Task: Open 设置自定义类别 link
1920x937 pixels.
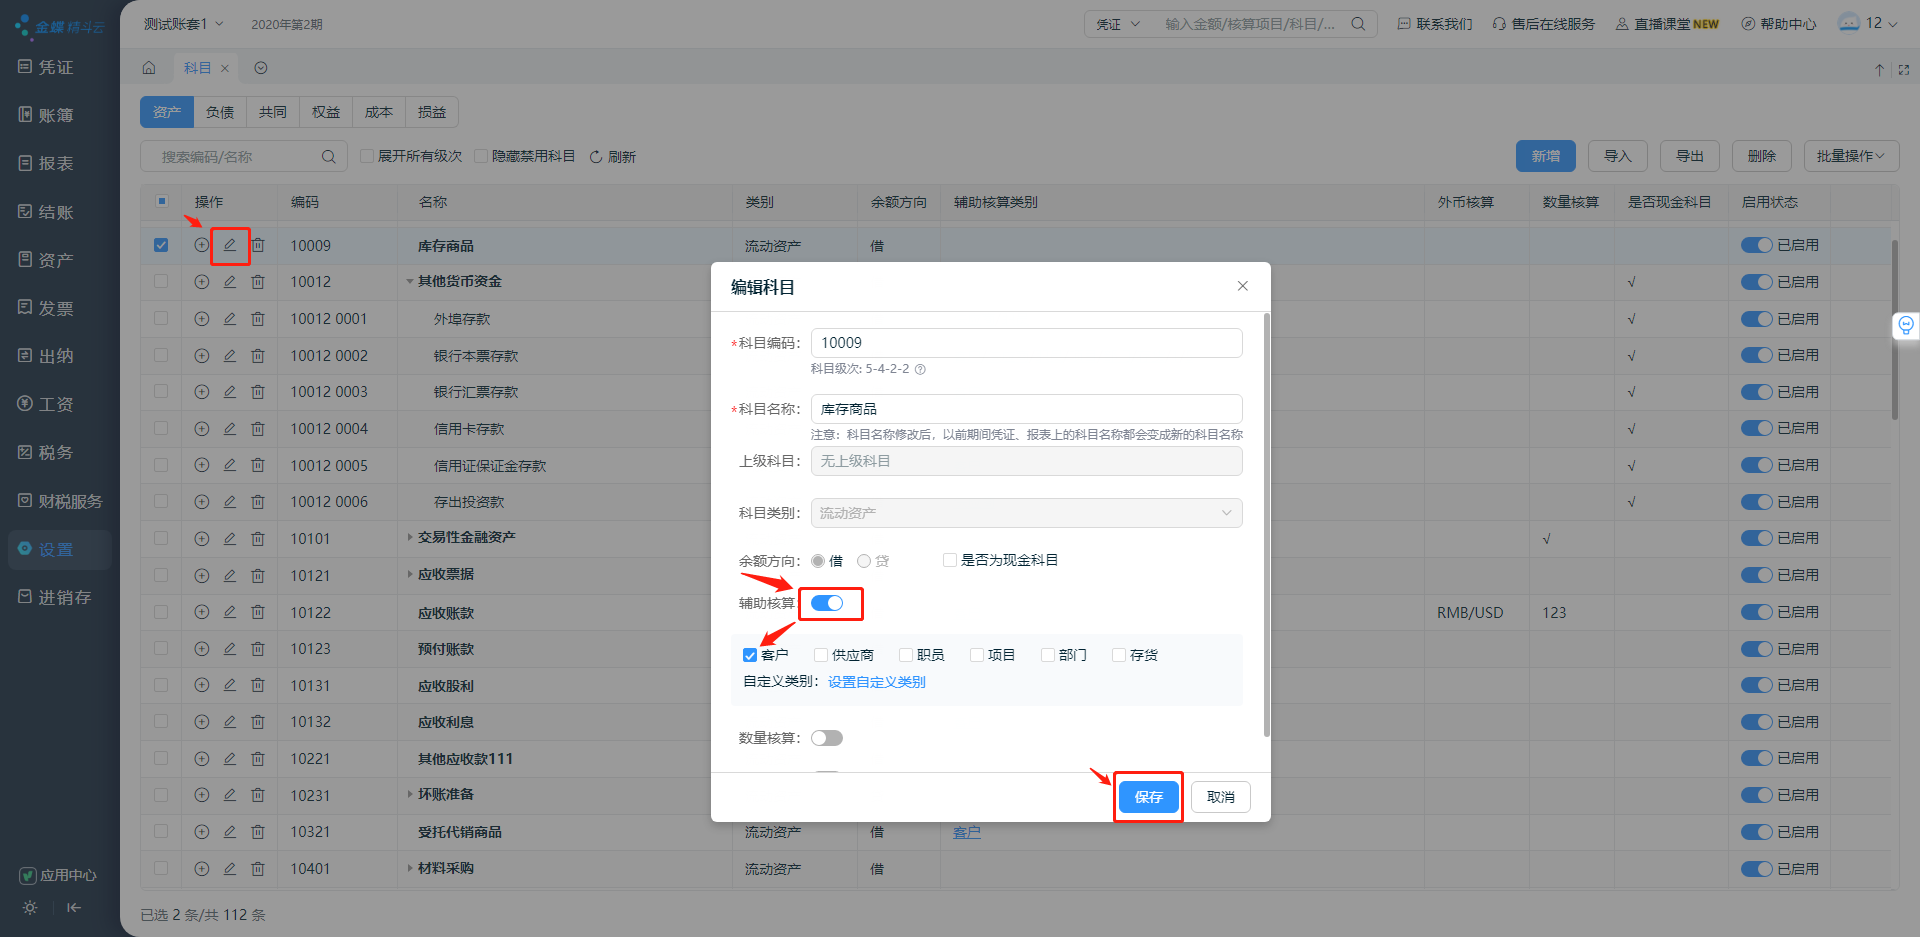Action: pyautogui.click(x=877, y=682)
